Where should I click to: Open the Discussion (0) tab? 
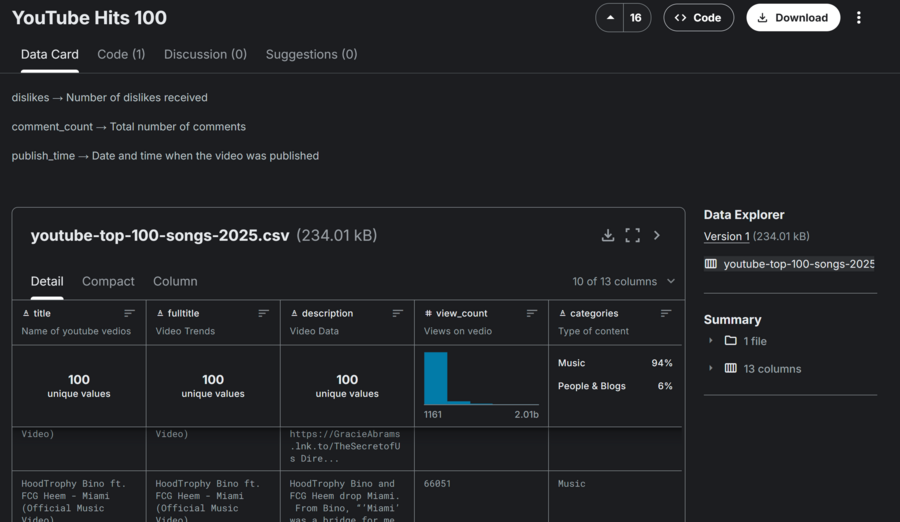(x=205, y=54)
